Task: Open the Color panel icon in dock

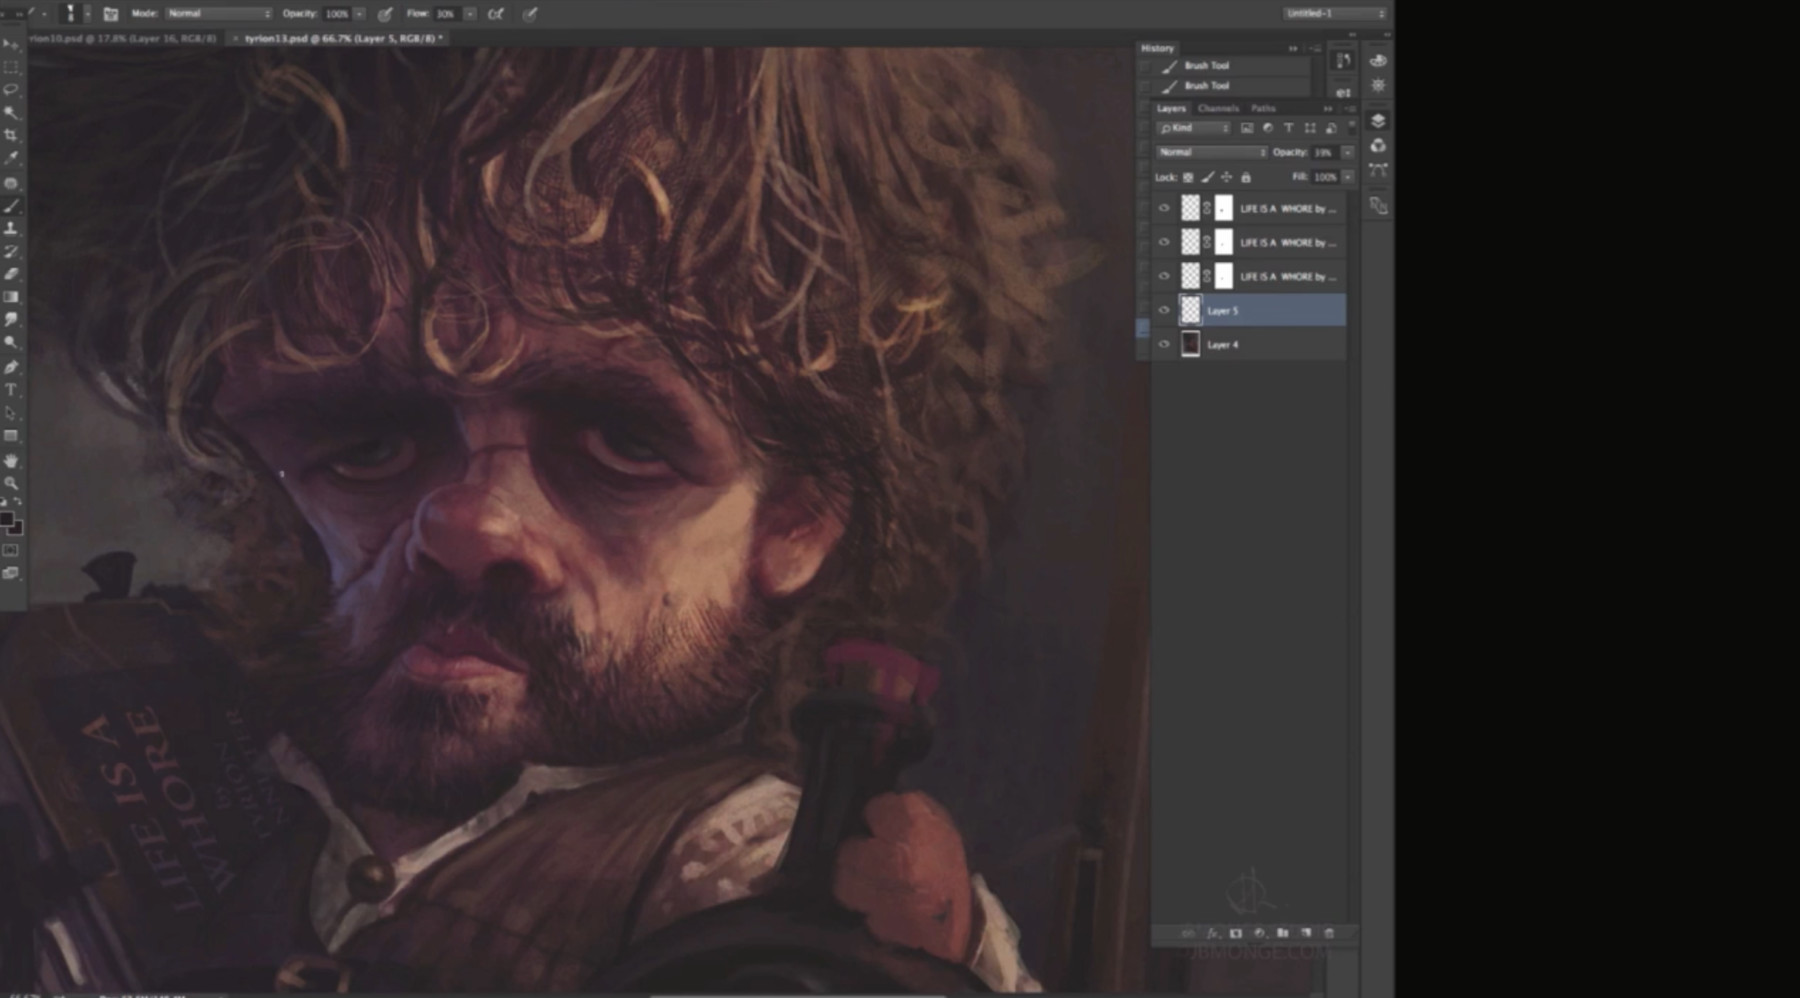Action: (1378, 60)
